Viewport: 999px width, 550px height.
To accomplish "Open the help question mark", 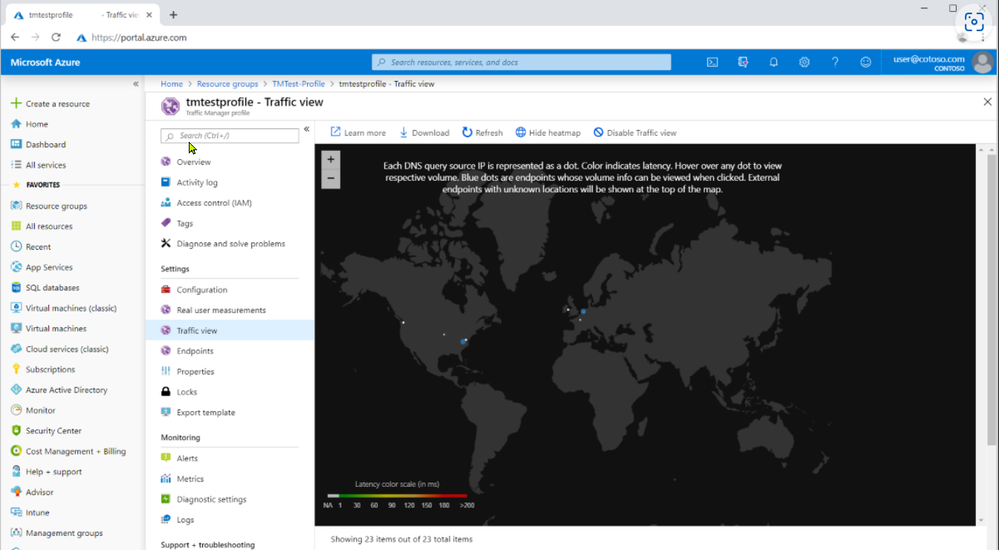I will click(835, 62).
